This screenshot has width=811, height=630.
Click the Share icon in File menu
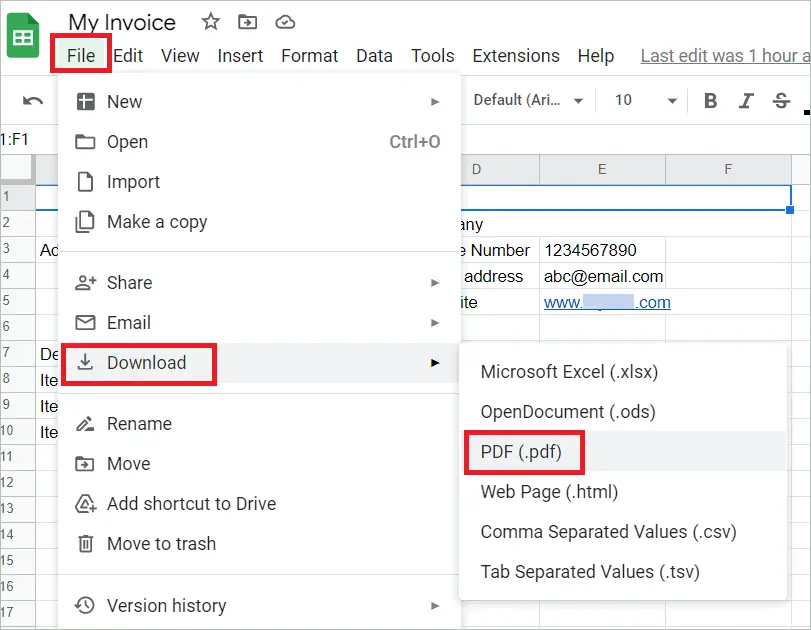[84, 282]
